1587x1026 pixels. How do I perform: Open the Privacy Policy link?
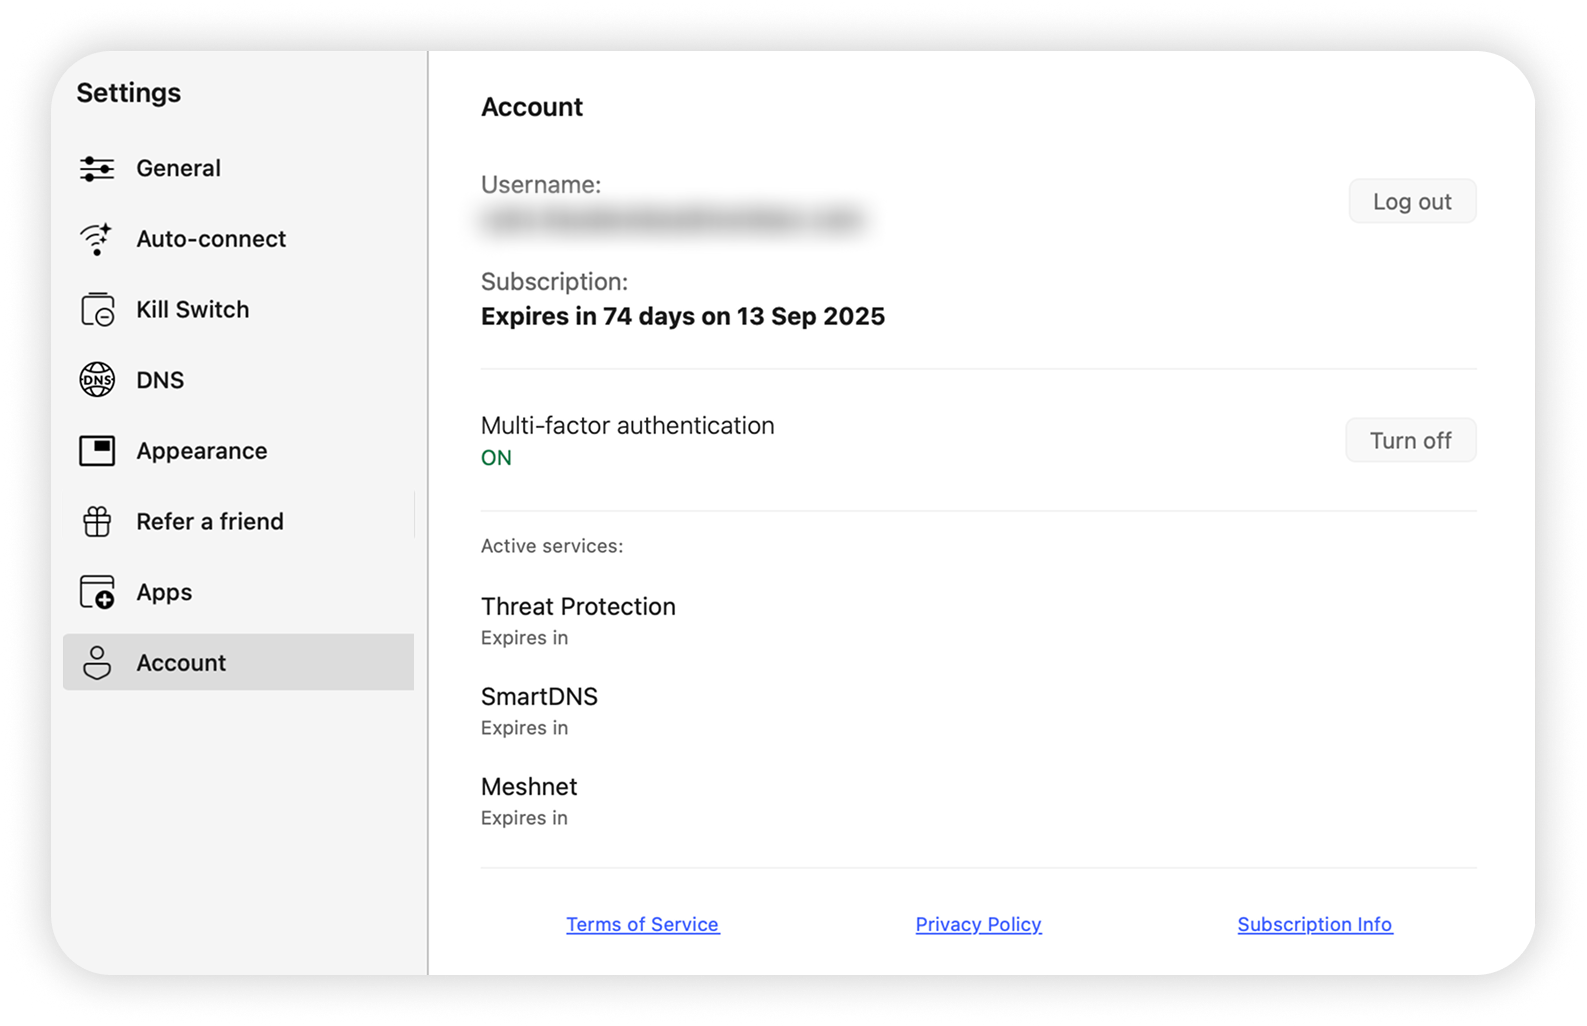click(978, 925)
